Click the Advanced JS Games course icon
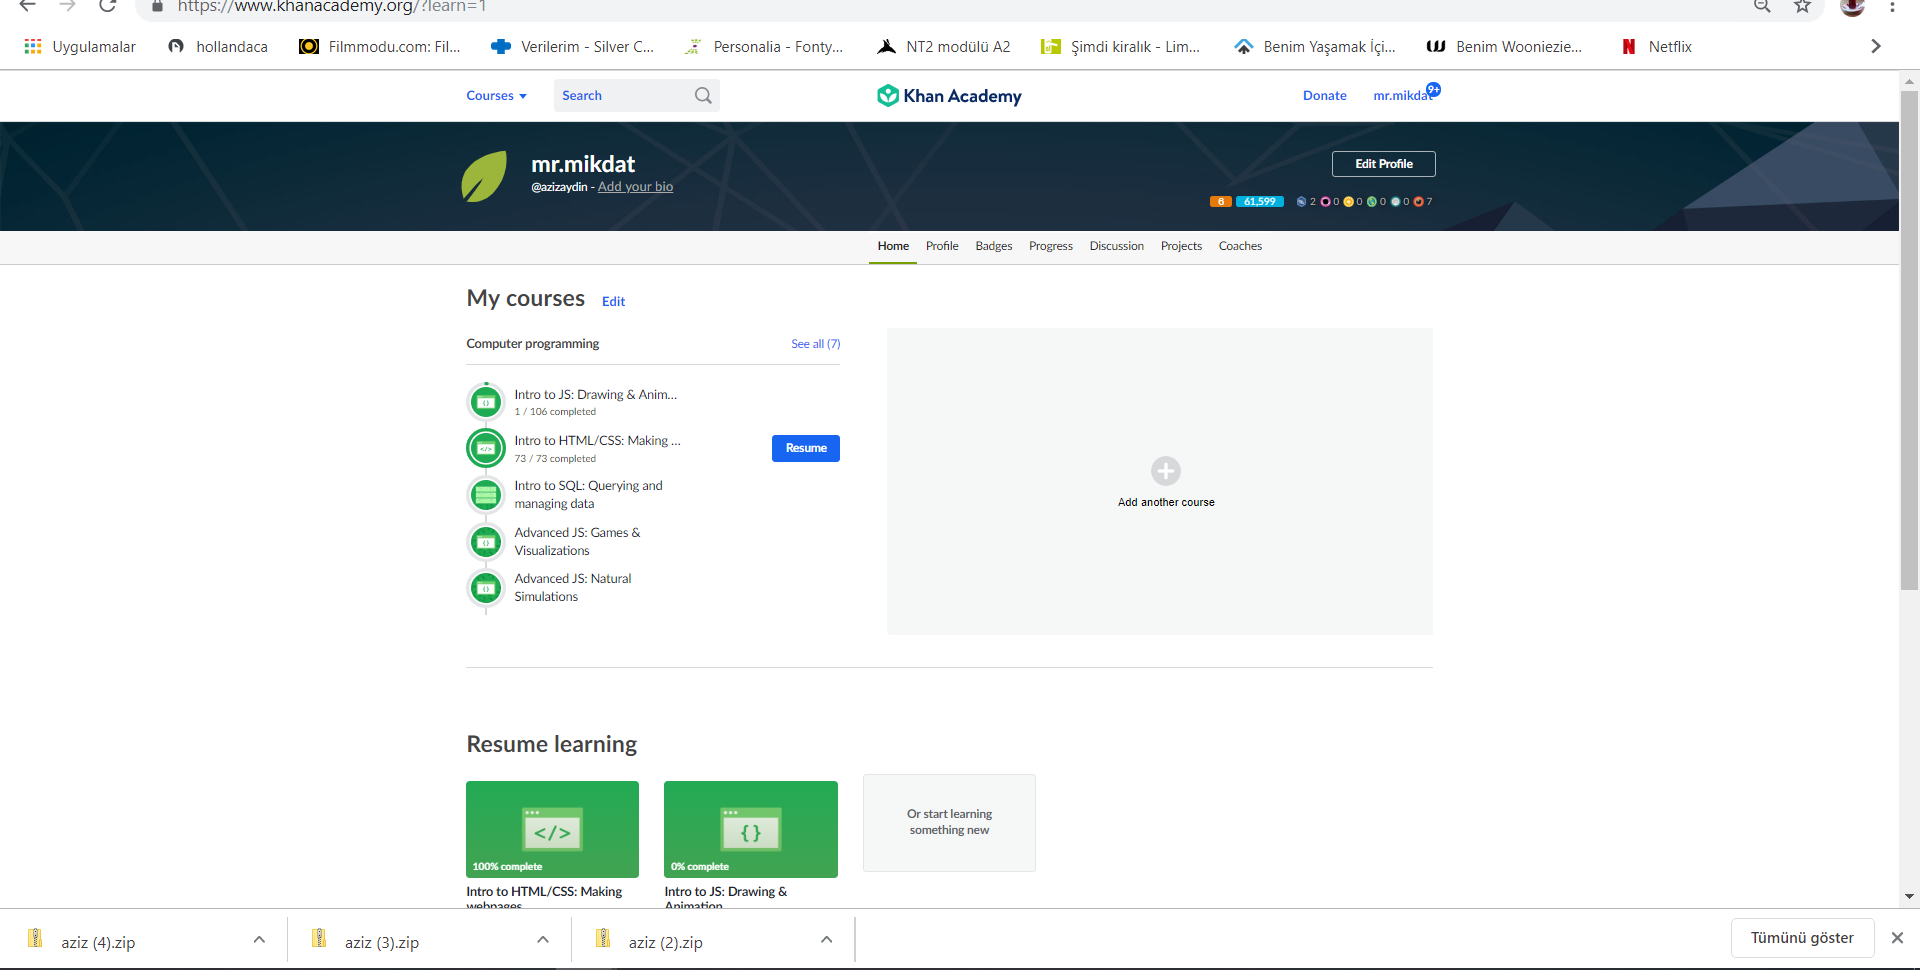 [486, 542]
